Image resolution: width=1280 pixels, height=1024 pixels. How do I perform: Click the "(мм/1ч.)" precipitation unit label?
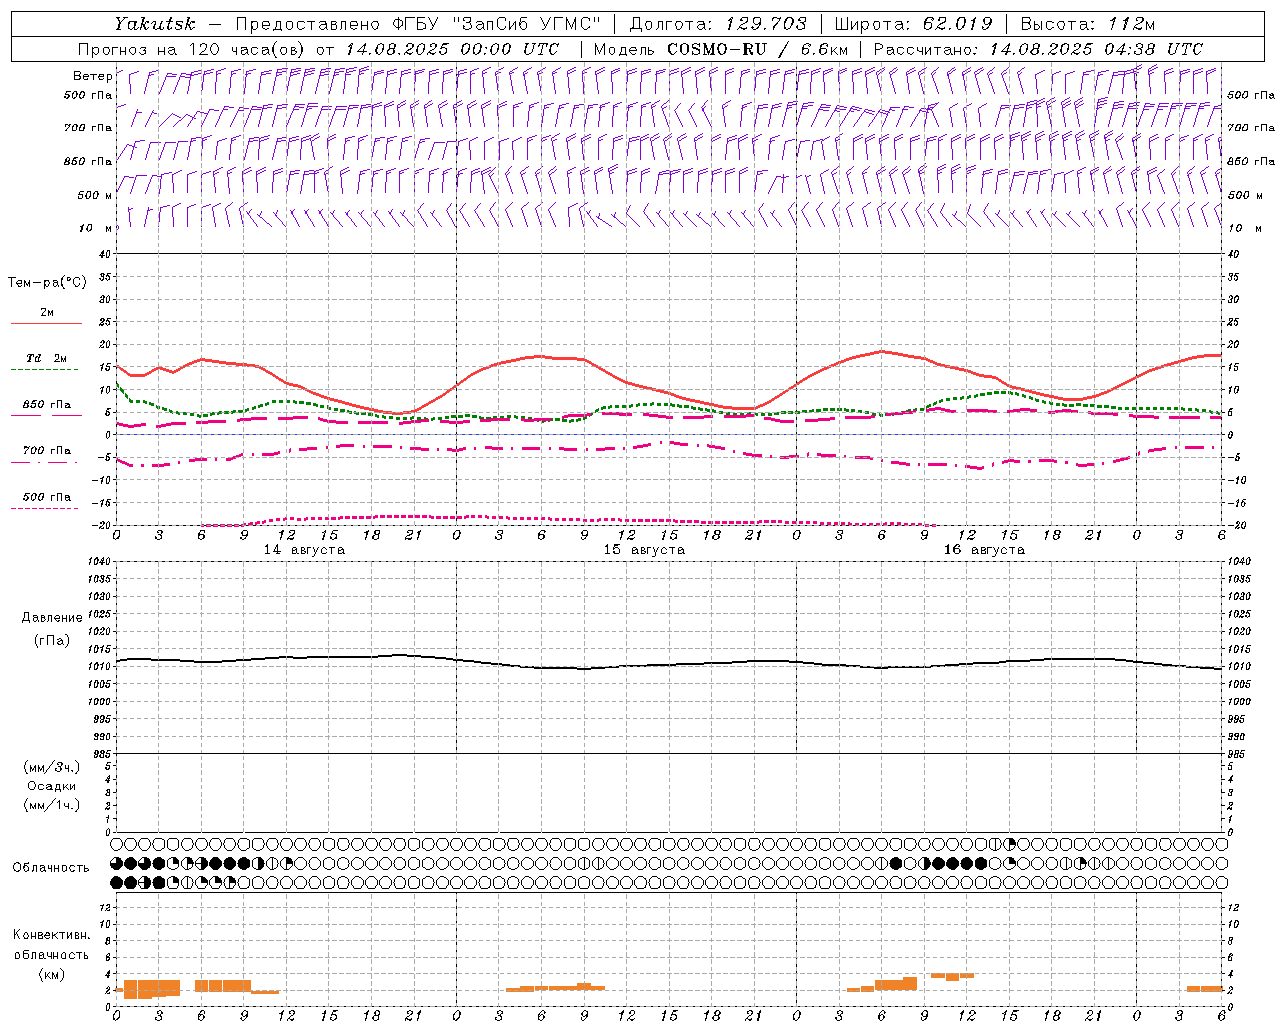click(52, 805)
